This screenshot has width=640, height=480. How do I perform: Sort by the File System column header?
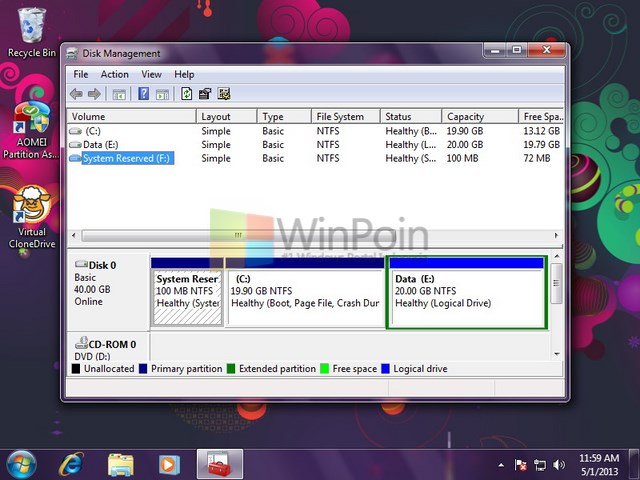tap(346, 116)
